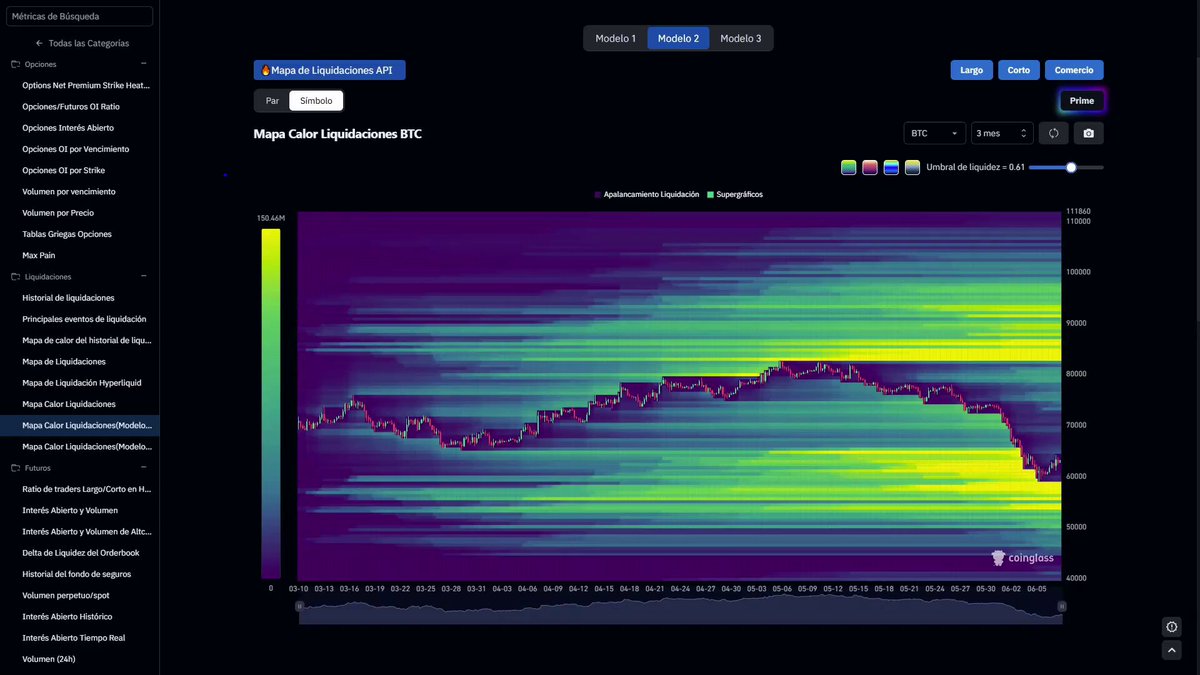
Task: Click the round help icon bottom right
Action: (x=1172, y=626)
